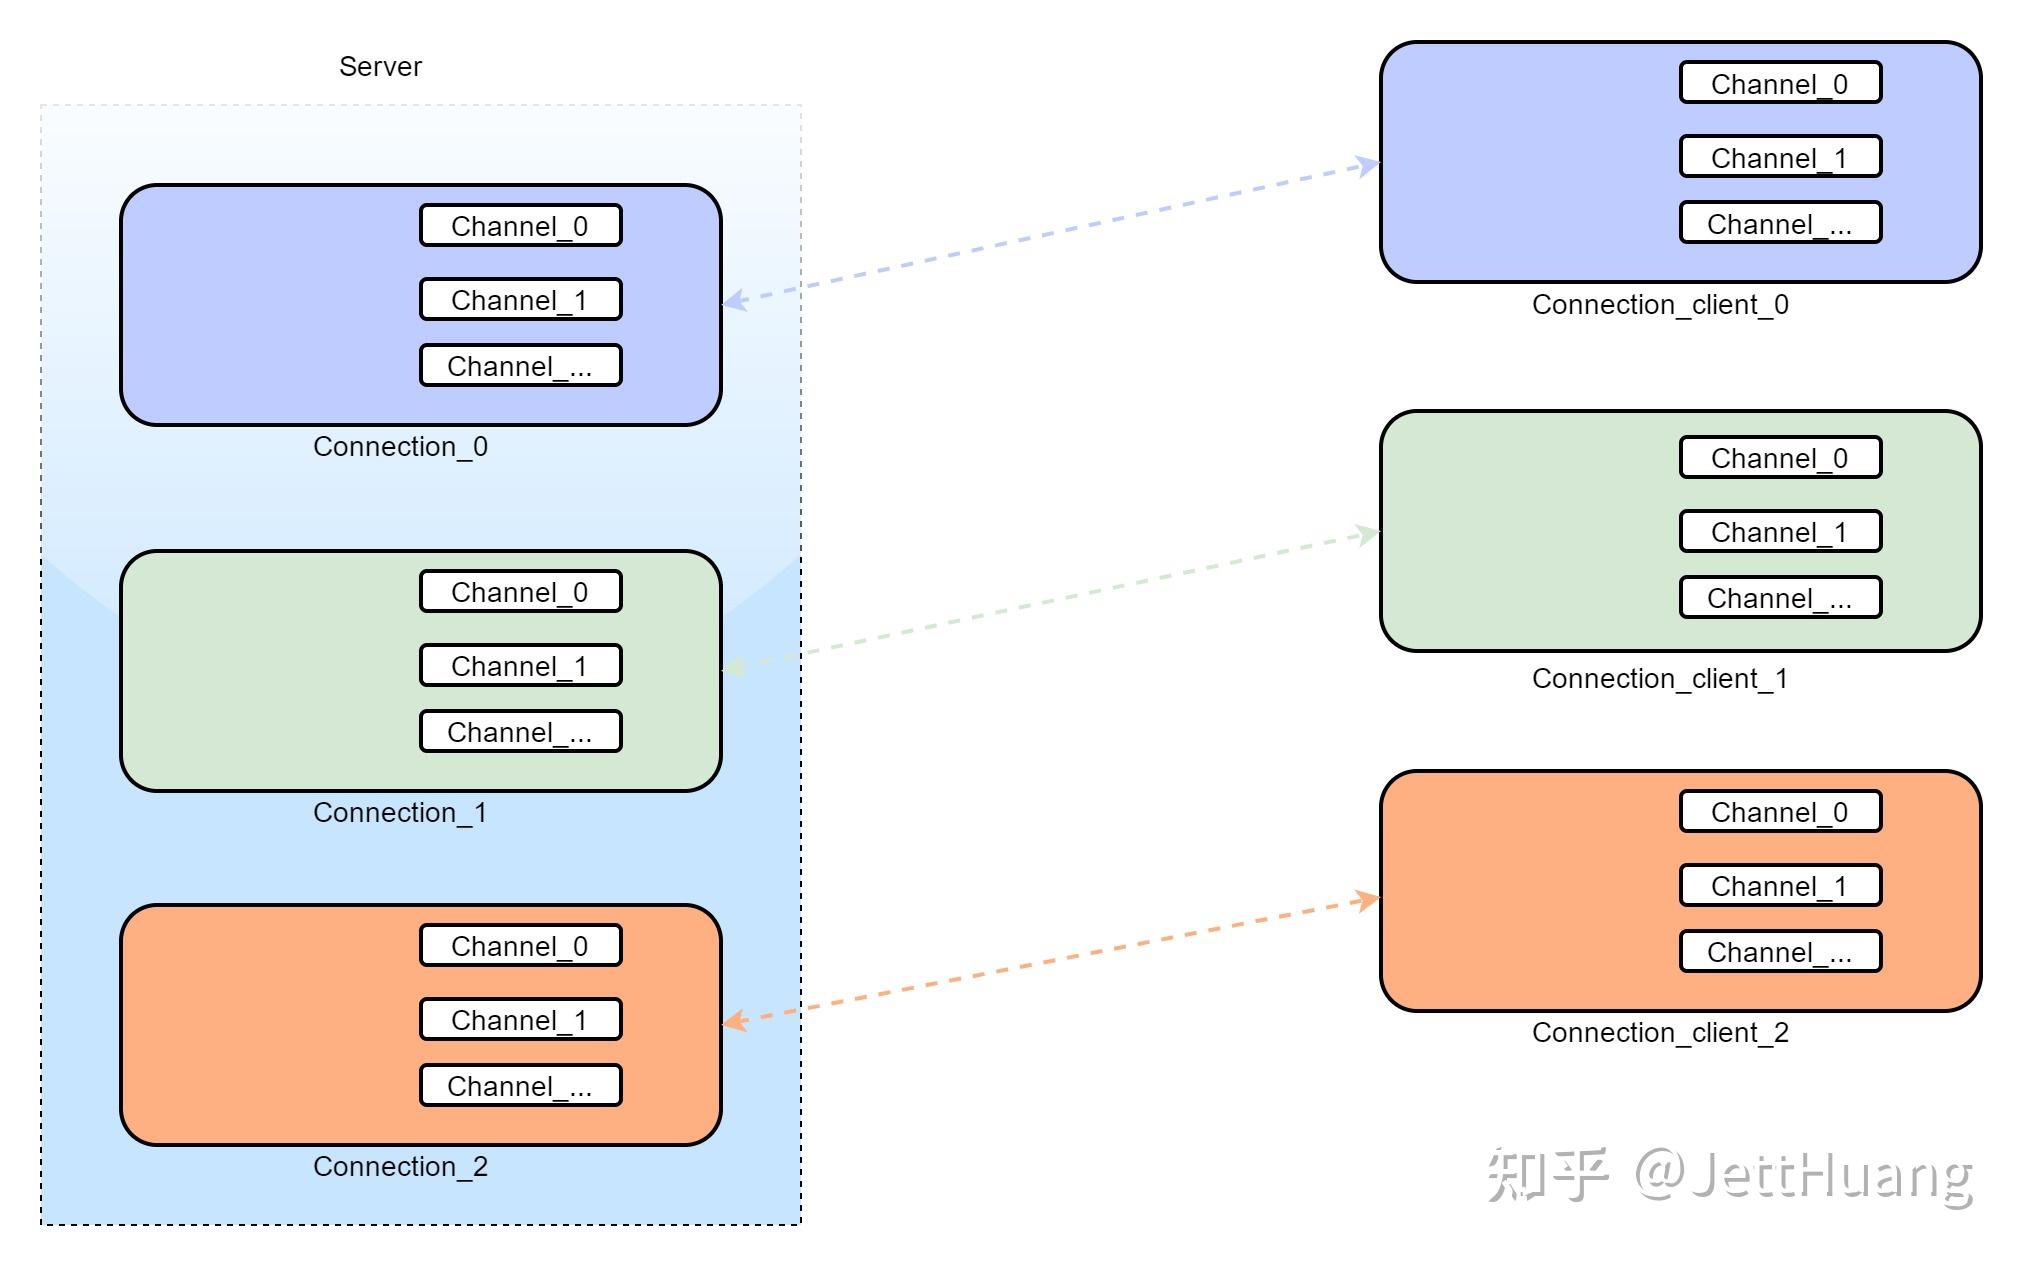
Task: Click the Connection_client_0 caption text
Action: point(1660,305)
